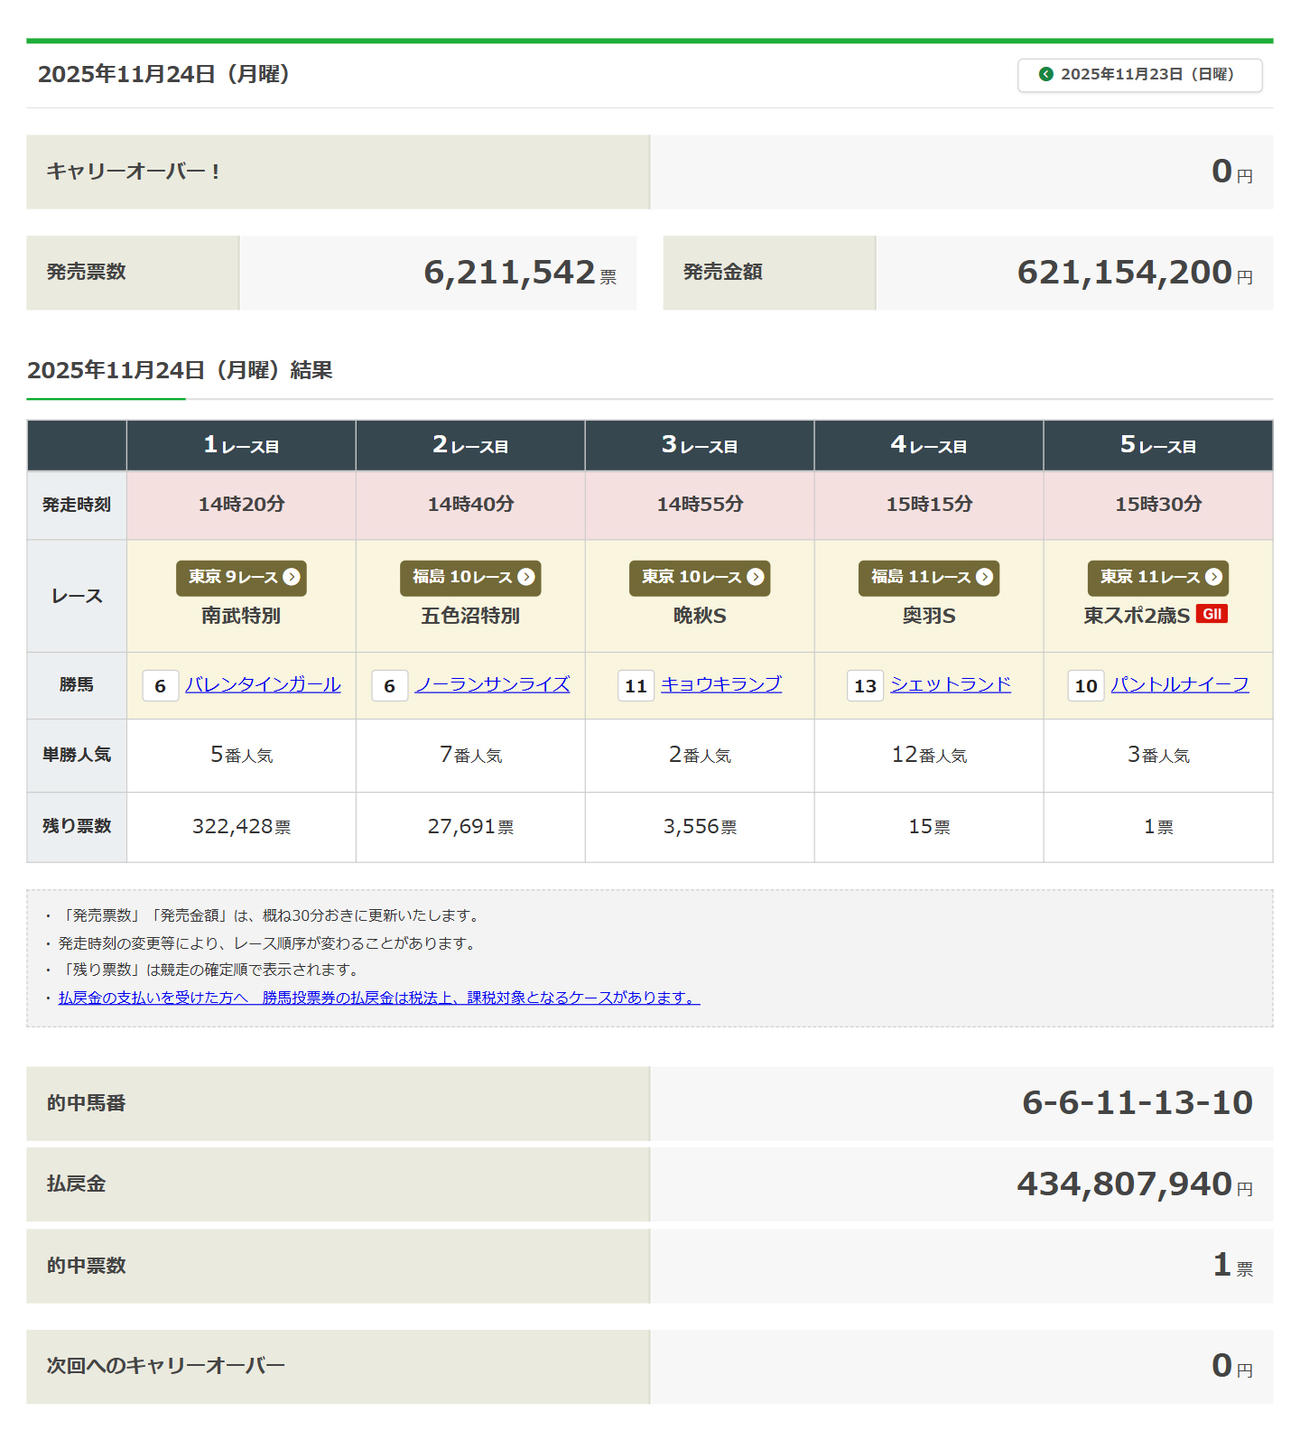Click start time 14時55分
Image resolution: width=1300 pixels, height=1430 pixels.
coord(700,505)
